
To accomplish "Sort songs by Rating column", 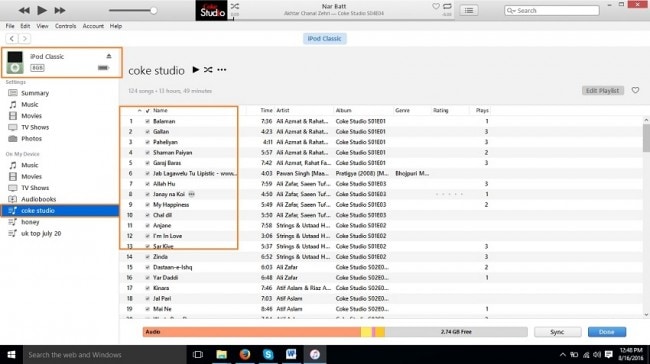I will (441, 110).
